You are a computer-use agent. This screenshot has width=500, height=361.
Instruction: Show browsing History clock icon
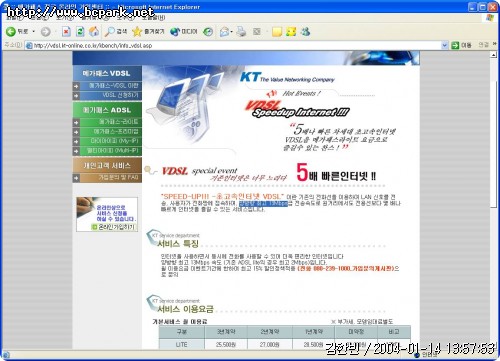(x=208, y=32)
